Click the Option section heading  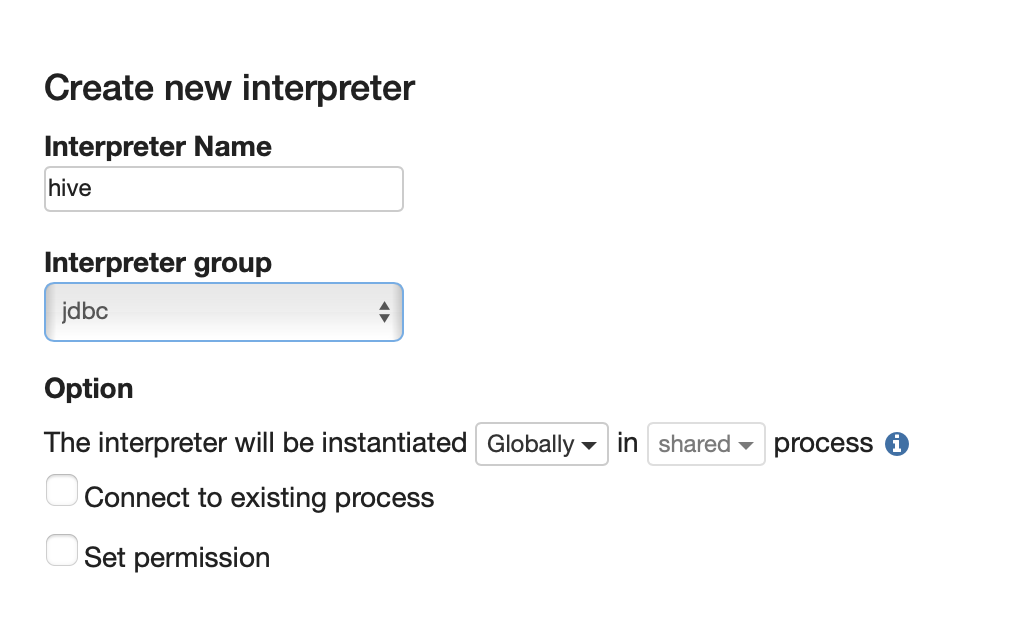pyautogui.click(x=89, y=389)
